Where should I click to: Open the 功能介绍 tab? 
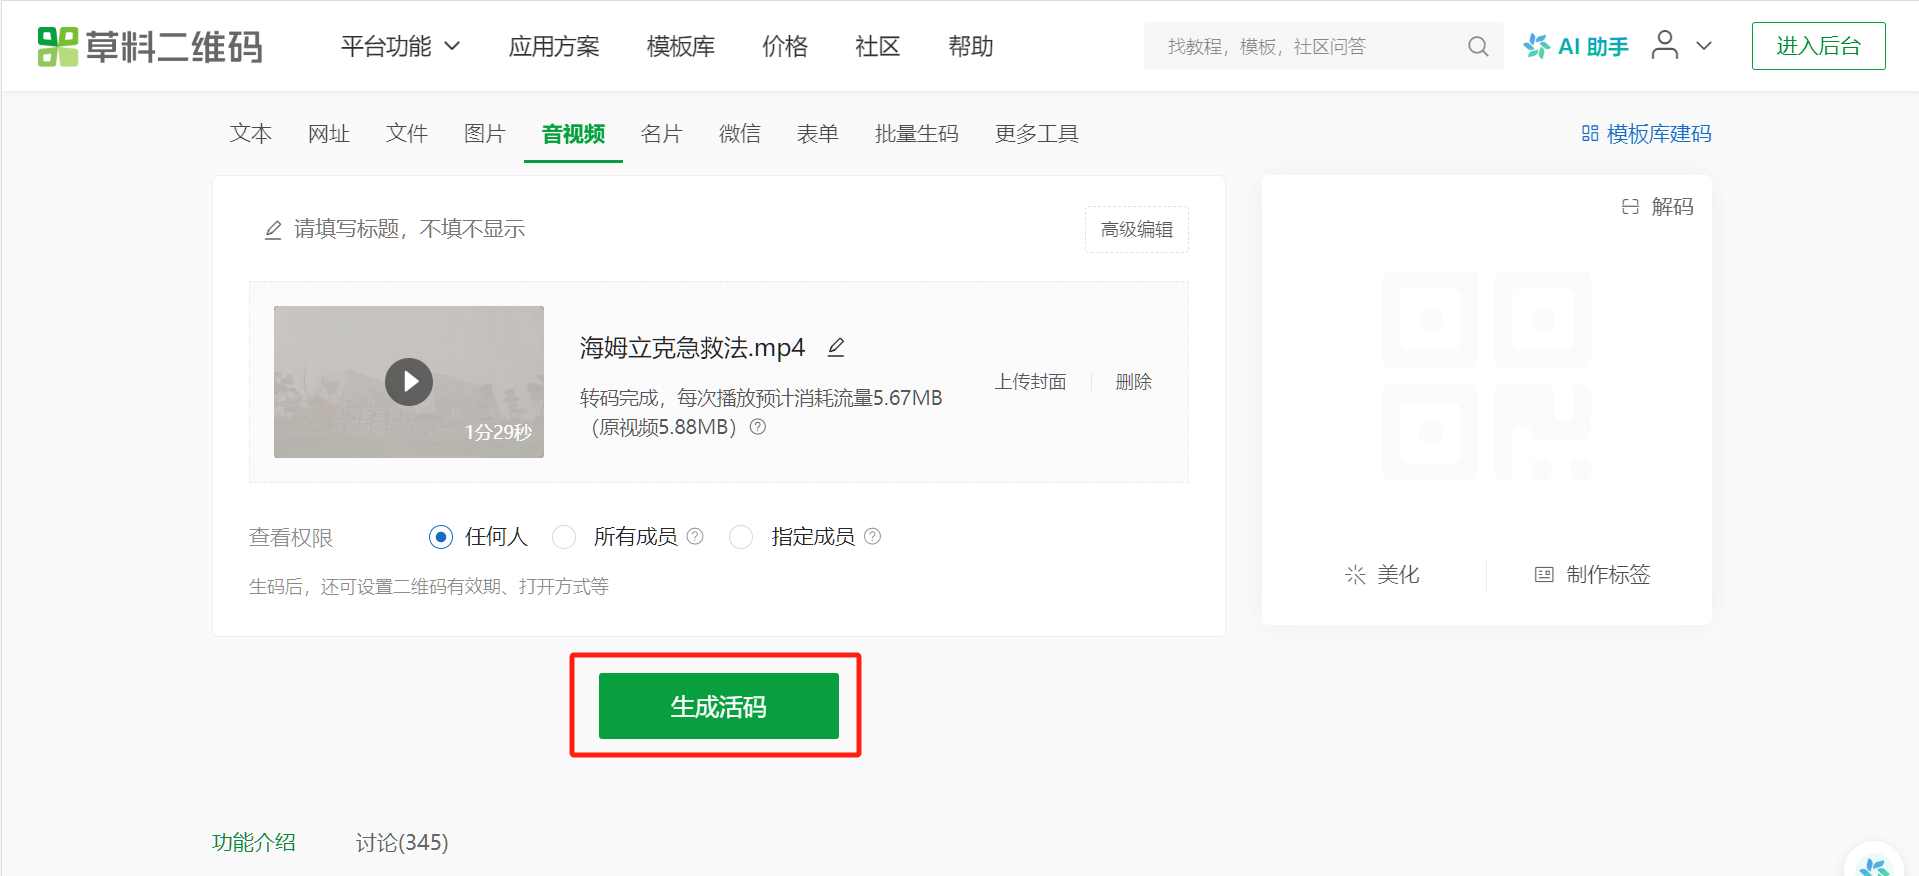tap(254, 842)
